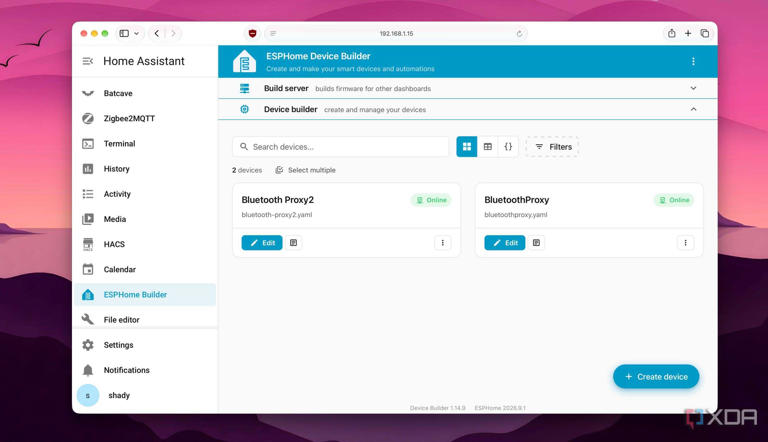
Task: Switch to YAML code view
Action: [508, 147]
